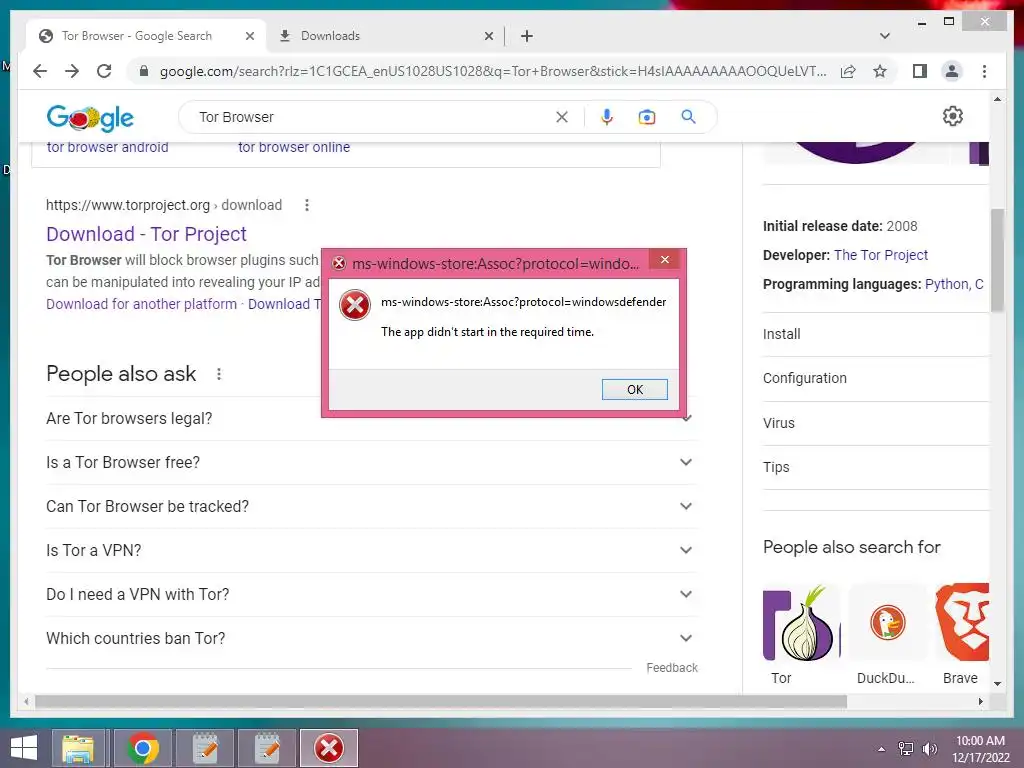
Task: Open volume control in system tray
Action: click(x=929, y=748)
